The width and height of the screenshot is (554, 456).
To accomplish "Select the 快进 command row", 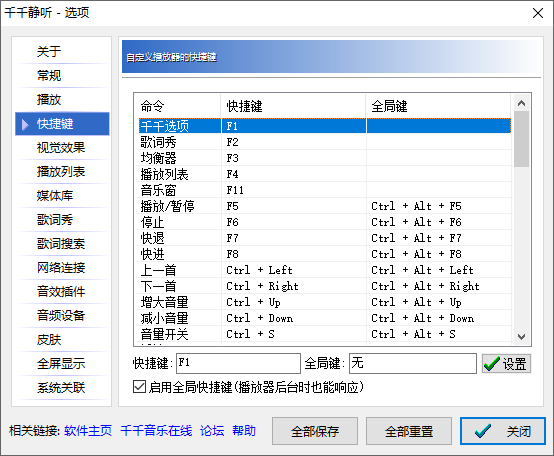I will coord(325,254).
